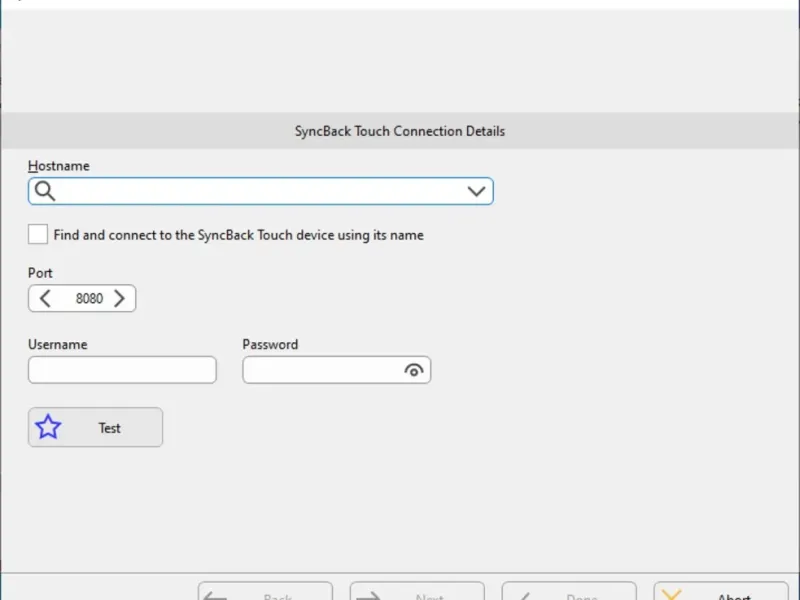
Task: Click the checkmark icon on the Done button
Action: [x=523, y=596]
